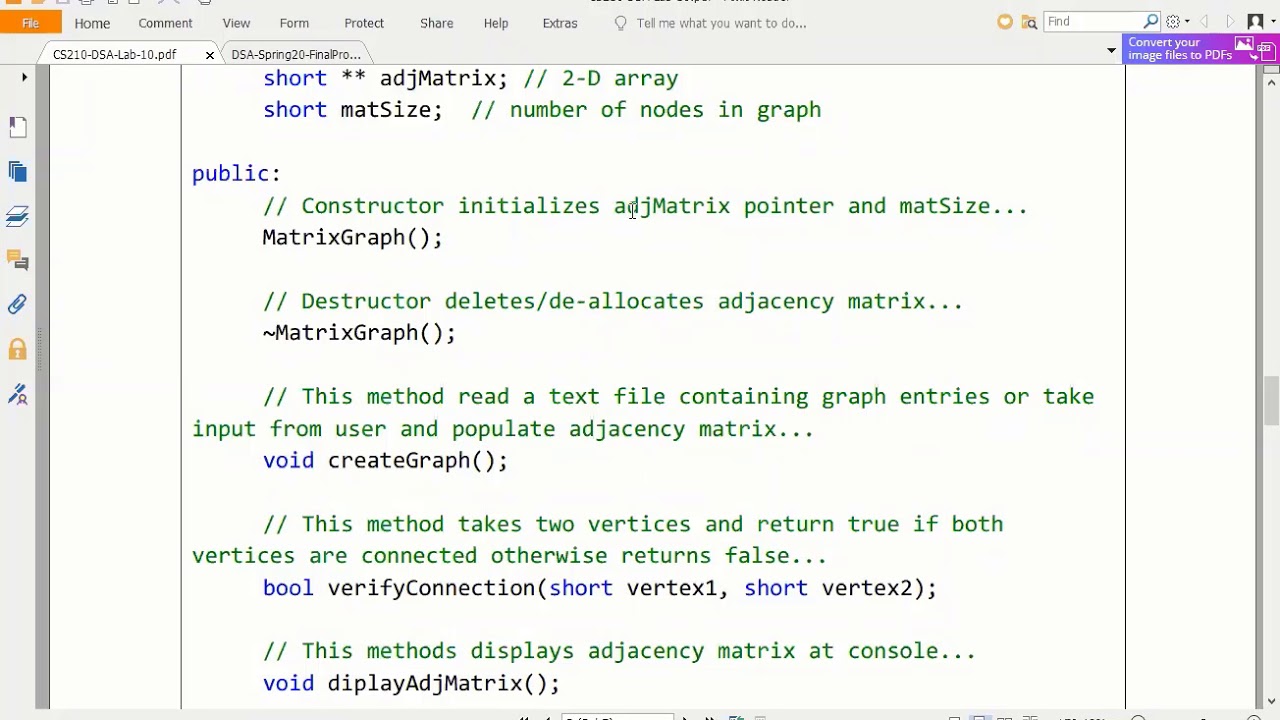Click the "short matSize;" declaration text
The height and width of the screenshot is (720, 1280).
[352, 110]
